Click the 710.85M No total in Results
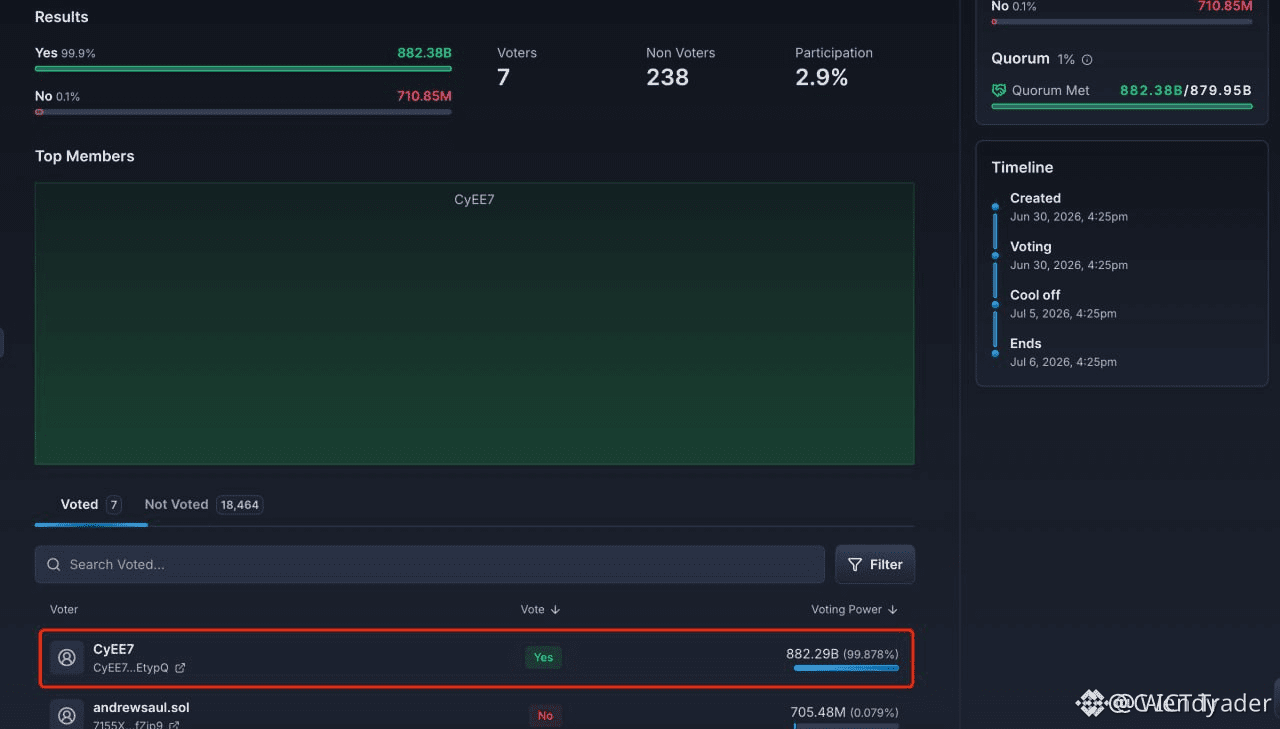 (x=424, y=96)
